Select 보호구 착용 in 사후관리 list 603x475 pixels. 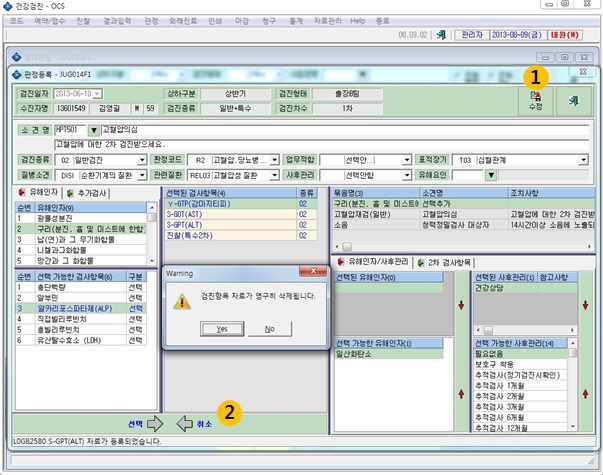click(520, 364)
